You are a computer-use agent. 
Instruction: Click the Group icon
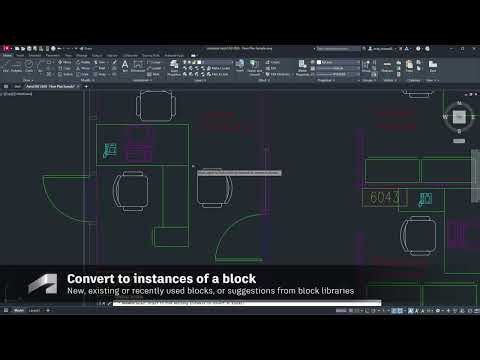366,66
